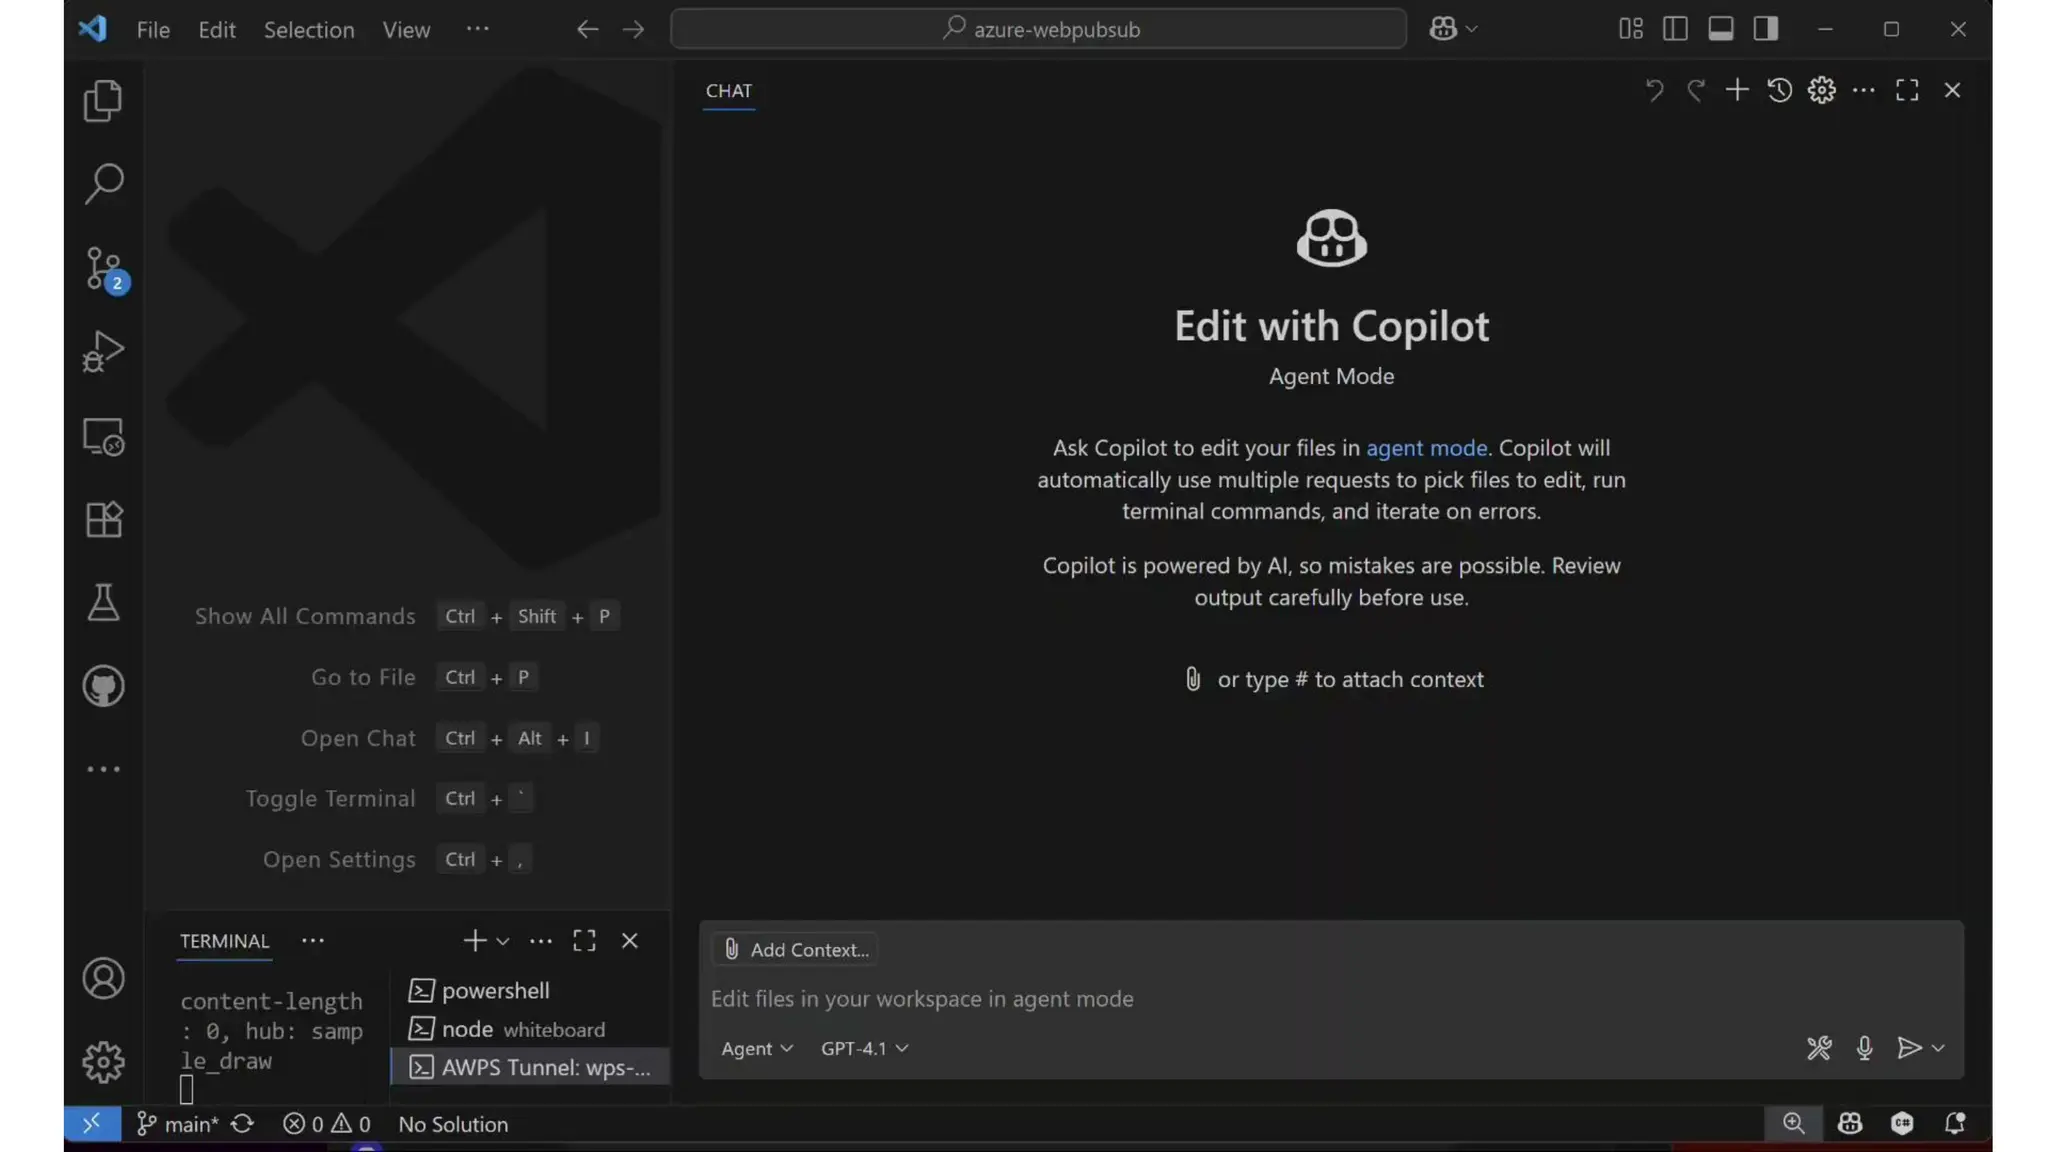
Task: Open the Run and Debug view
Action: [x=103, y=352]
